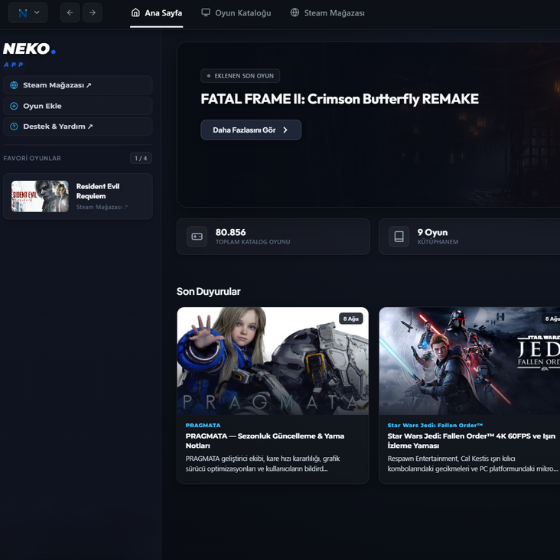Screen dimensions: 560x560
Task: Click the 1/4 favorites counter badge
Action: click(141, 158)
